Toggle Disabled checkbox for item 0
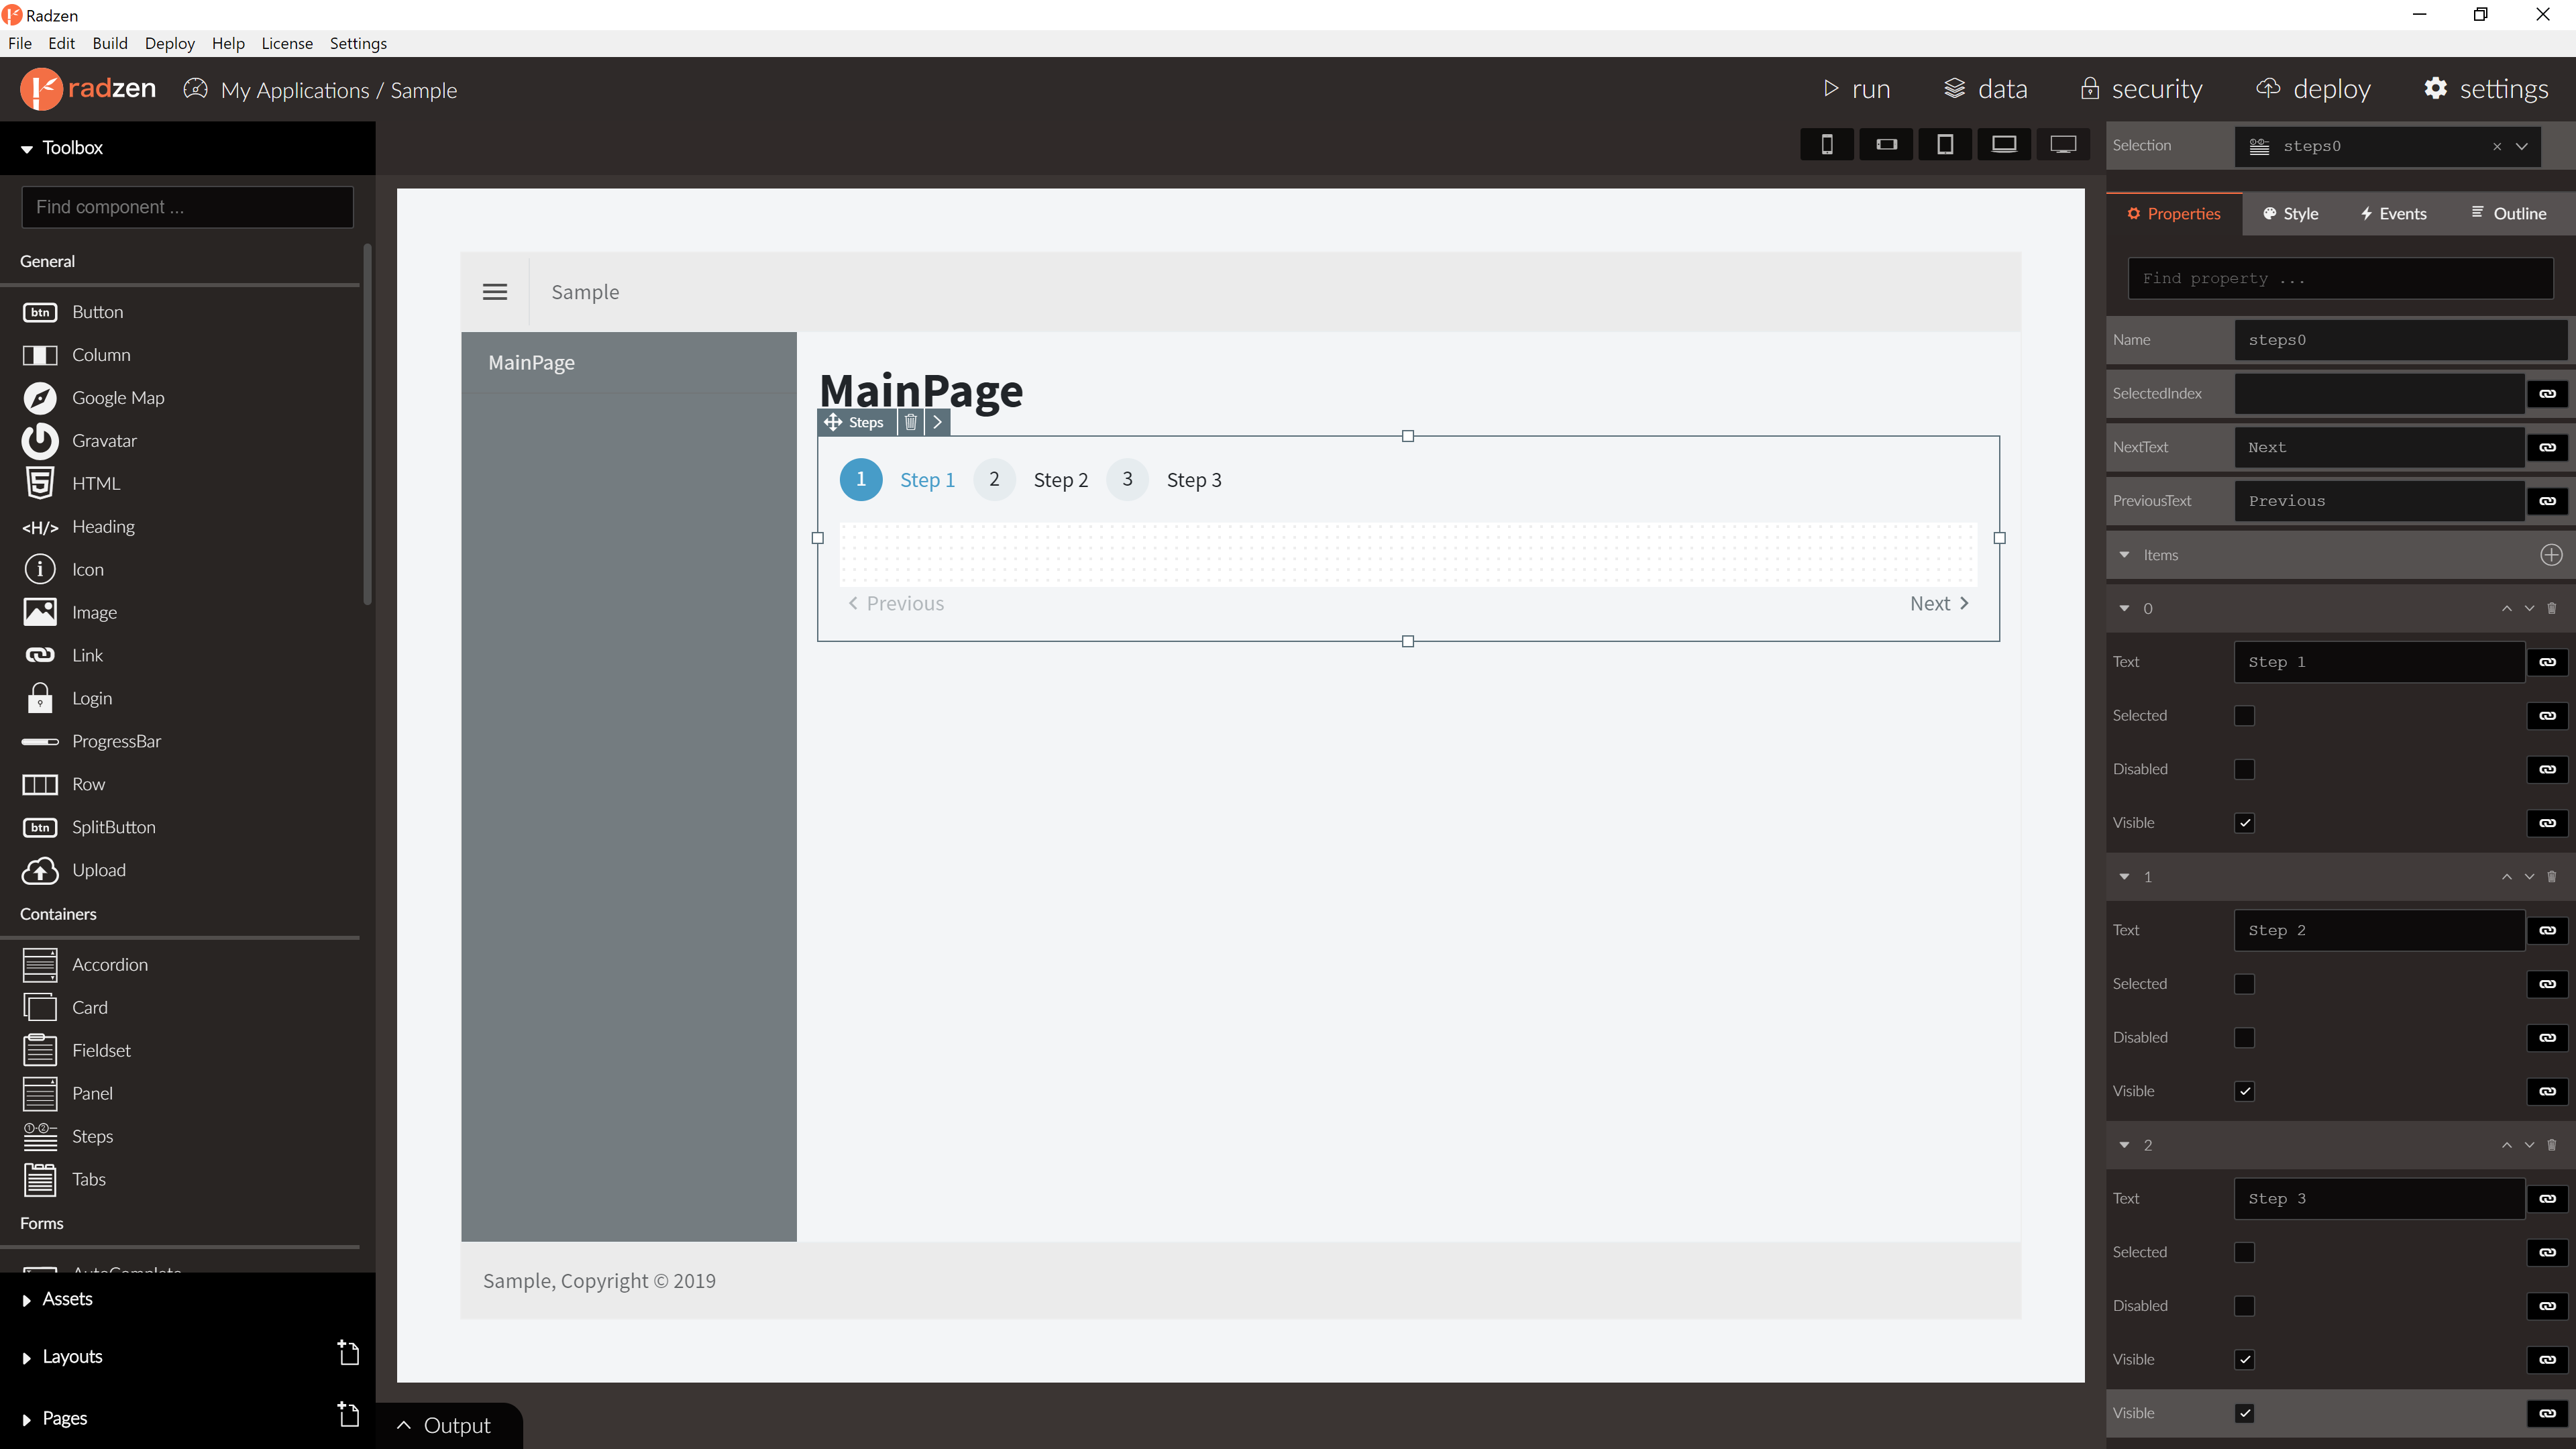Image resolution: width=2576 pixels, height=1449 pixels. pos(2245,770)
